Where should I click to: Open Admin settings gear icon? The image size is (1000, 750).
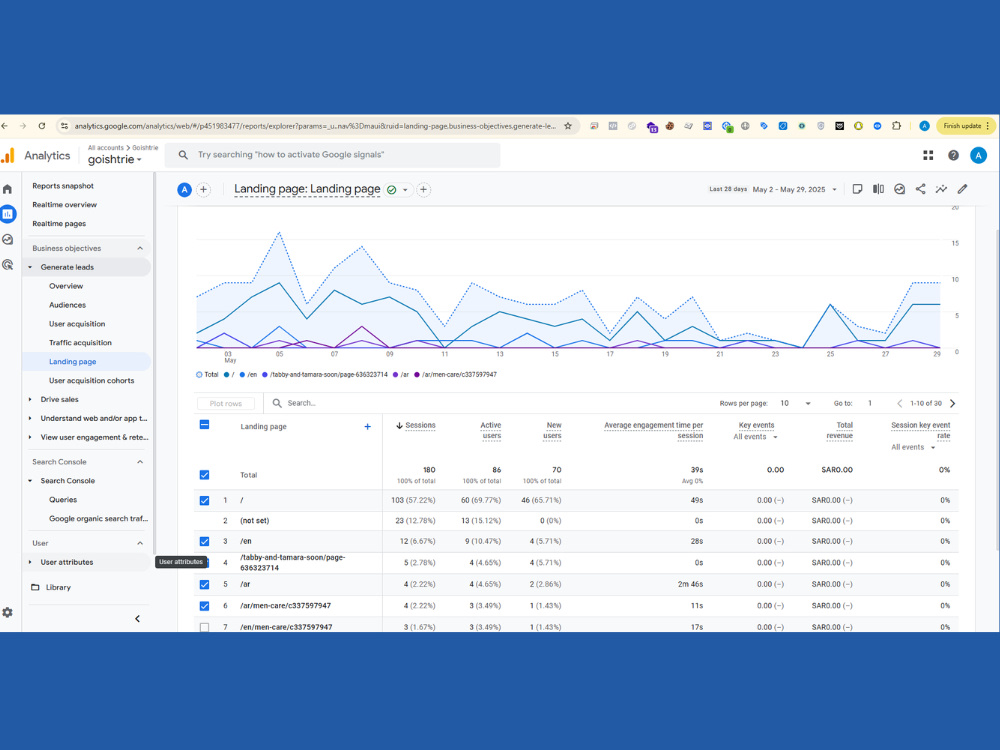tap(8, 612)
